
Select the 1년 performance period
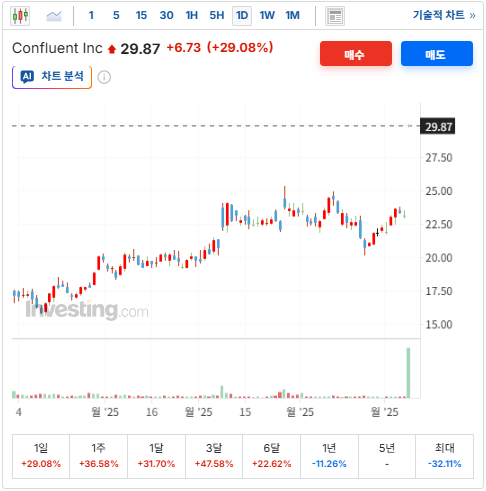tap(329, 456)
